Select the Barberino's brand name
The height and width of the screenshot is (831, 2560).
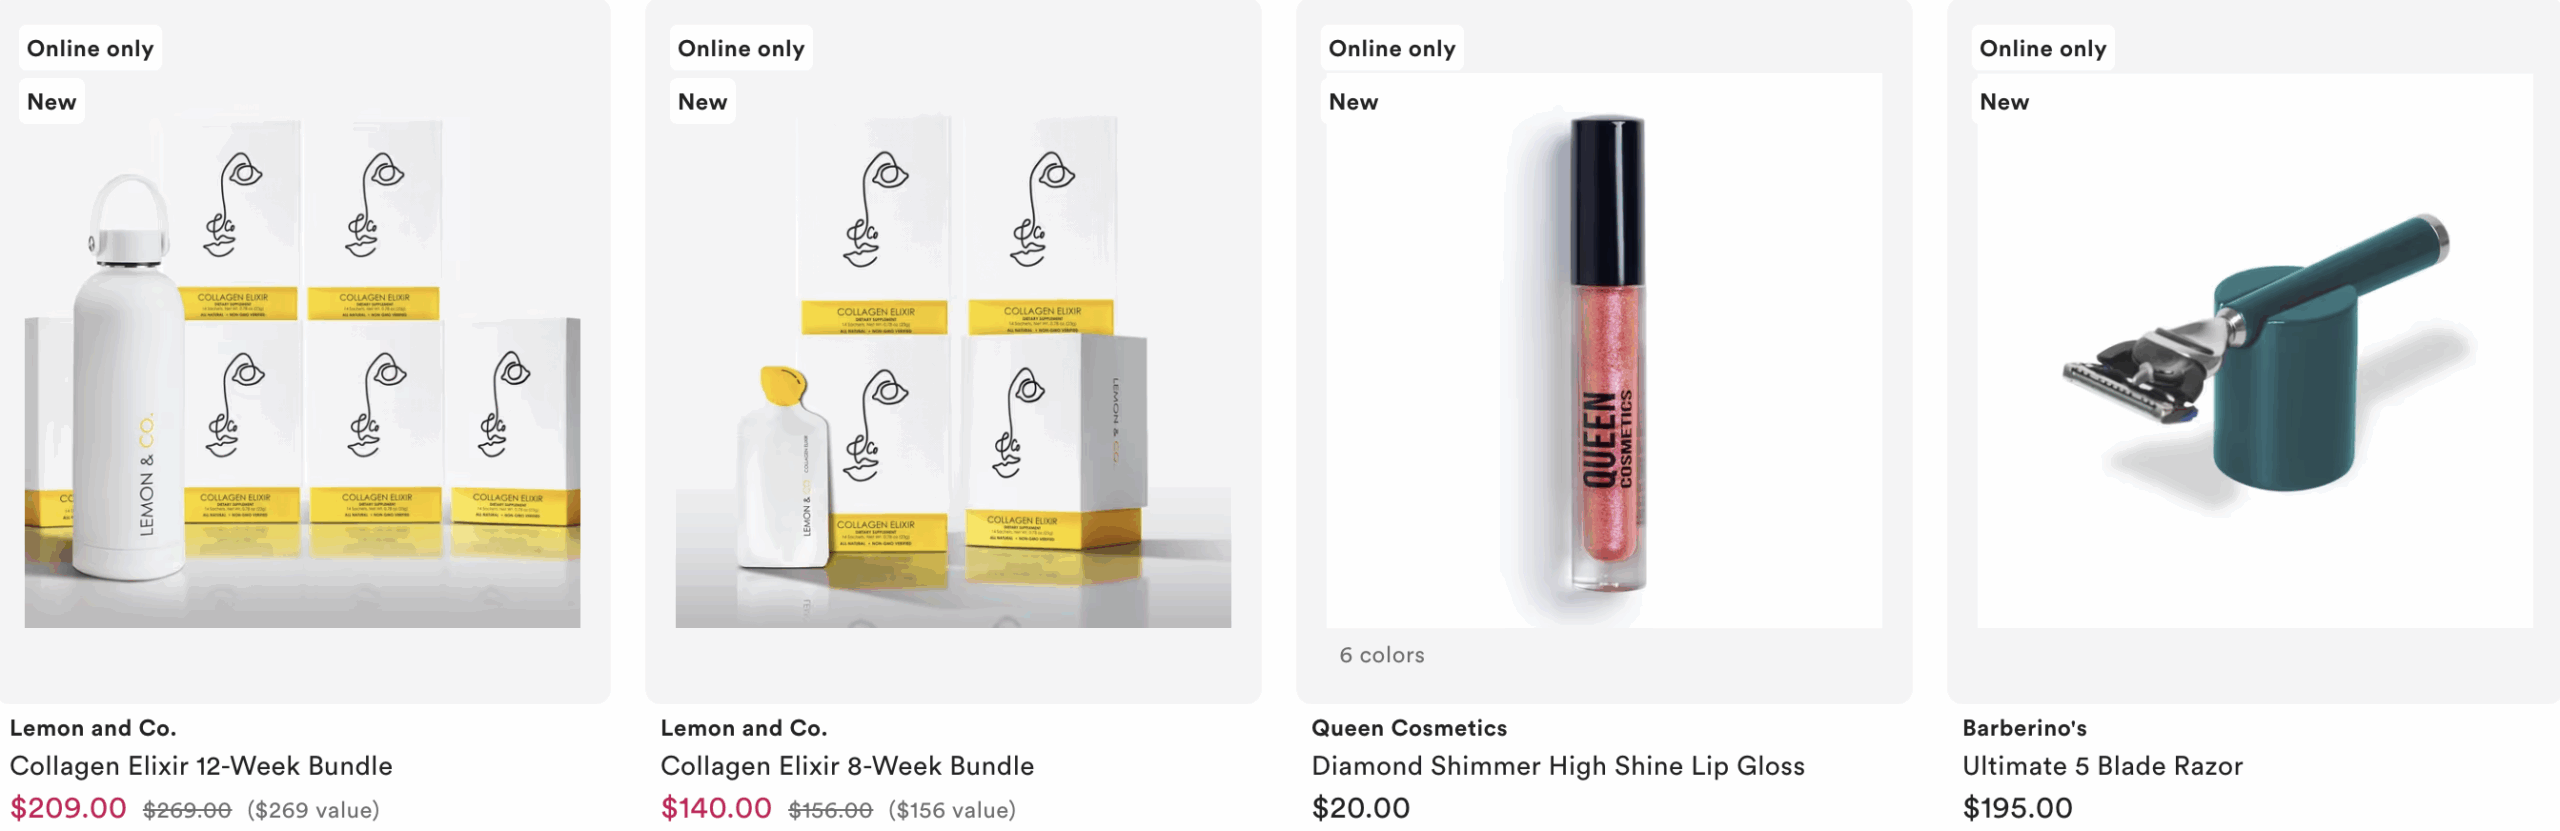tap(2024, 728)
